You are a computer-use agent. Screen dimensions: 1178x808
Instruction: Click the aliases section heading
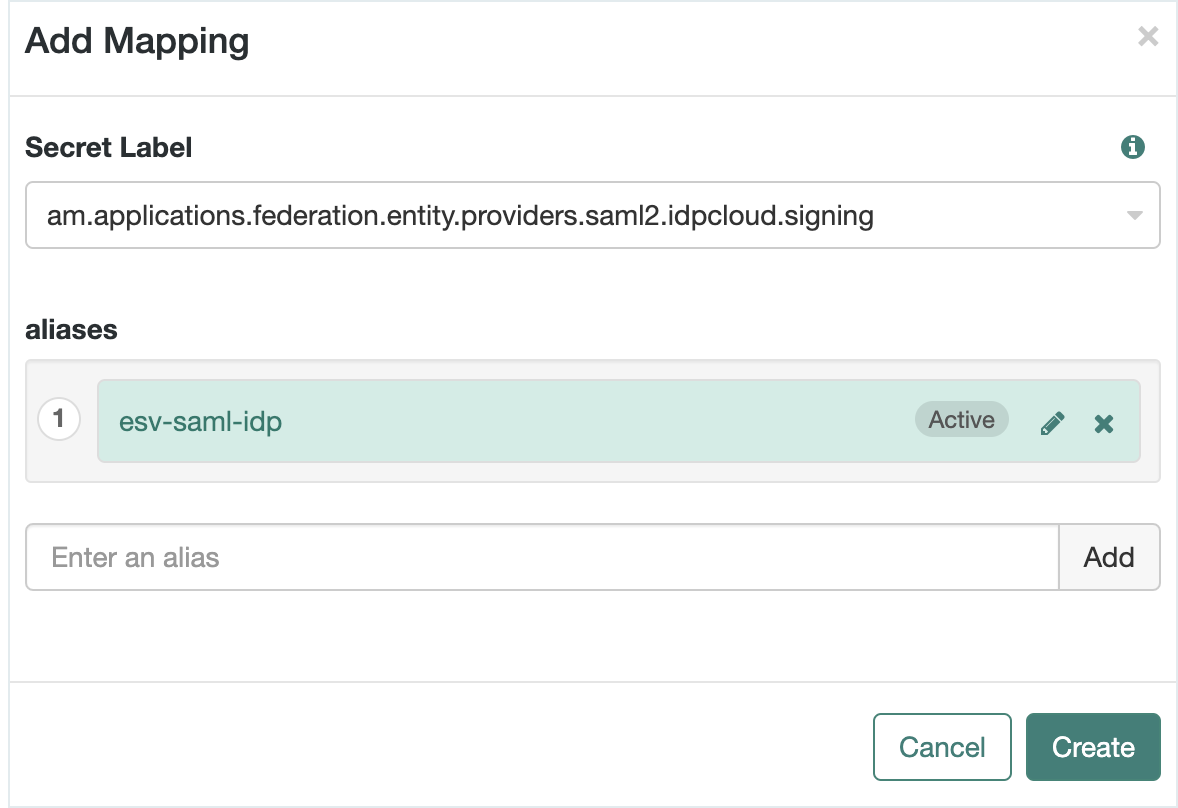pyautogui.click(x=71, y=330)
